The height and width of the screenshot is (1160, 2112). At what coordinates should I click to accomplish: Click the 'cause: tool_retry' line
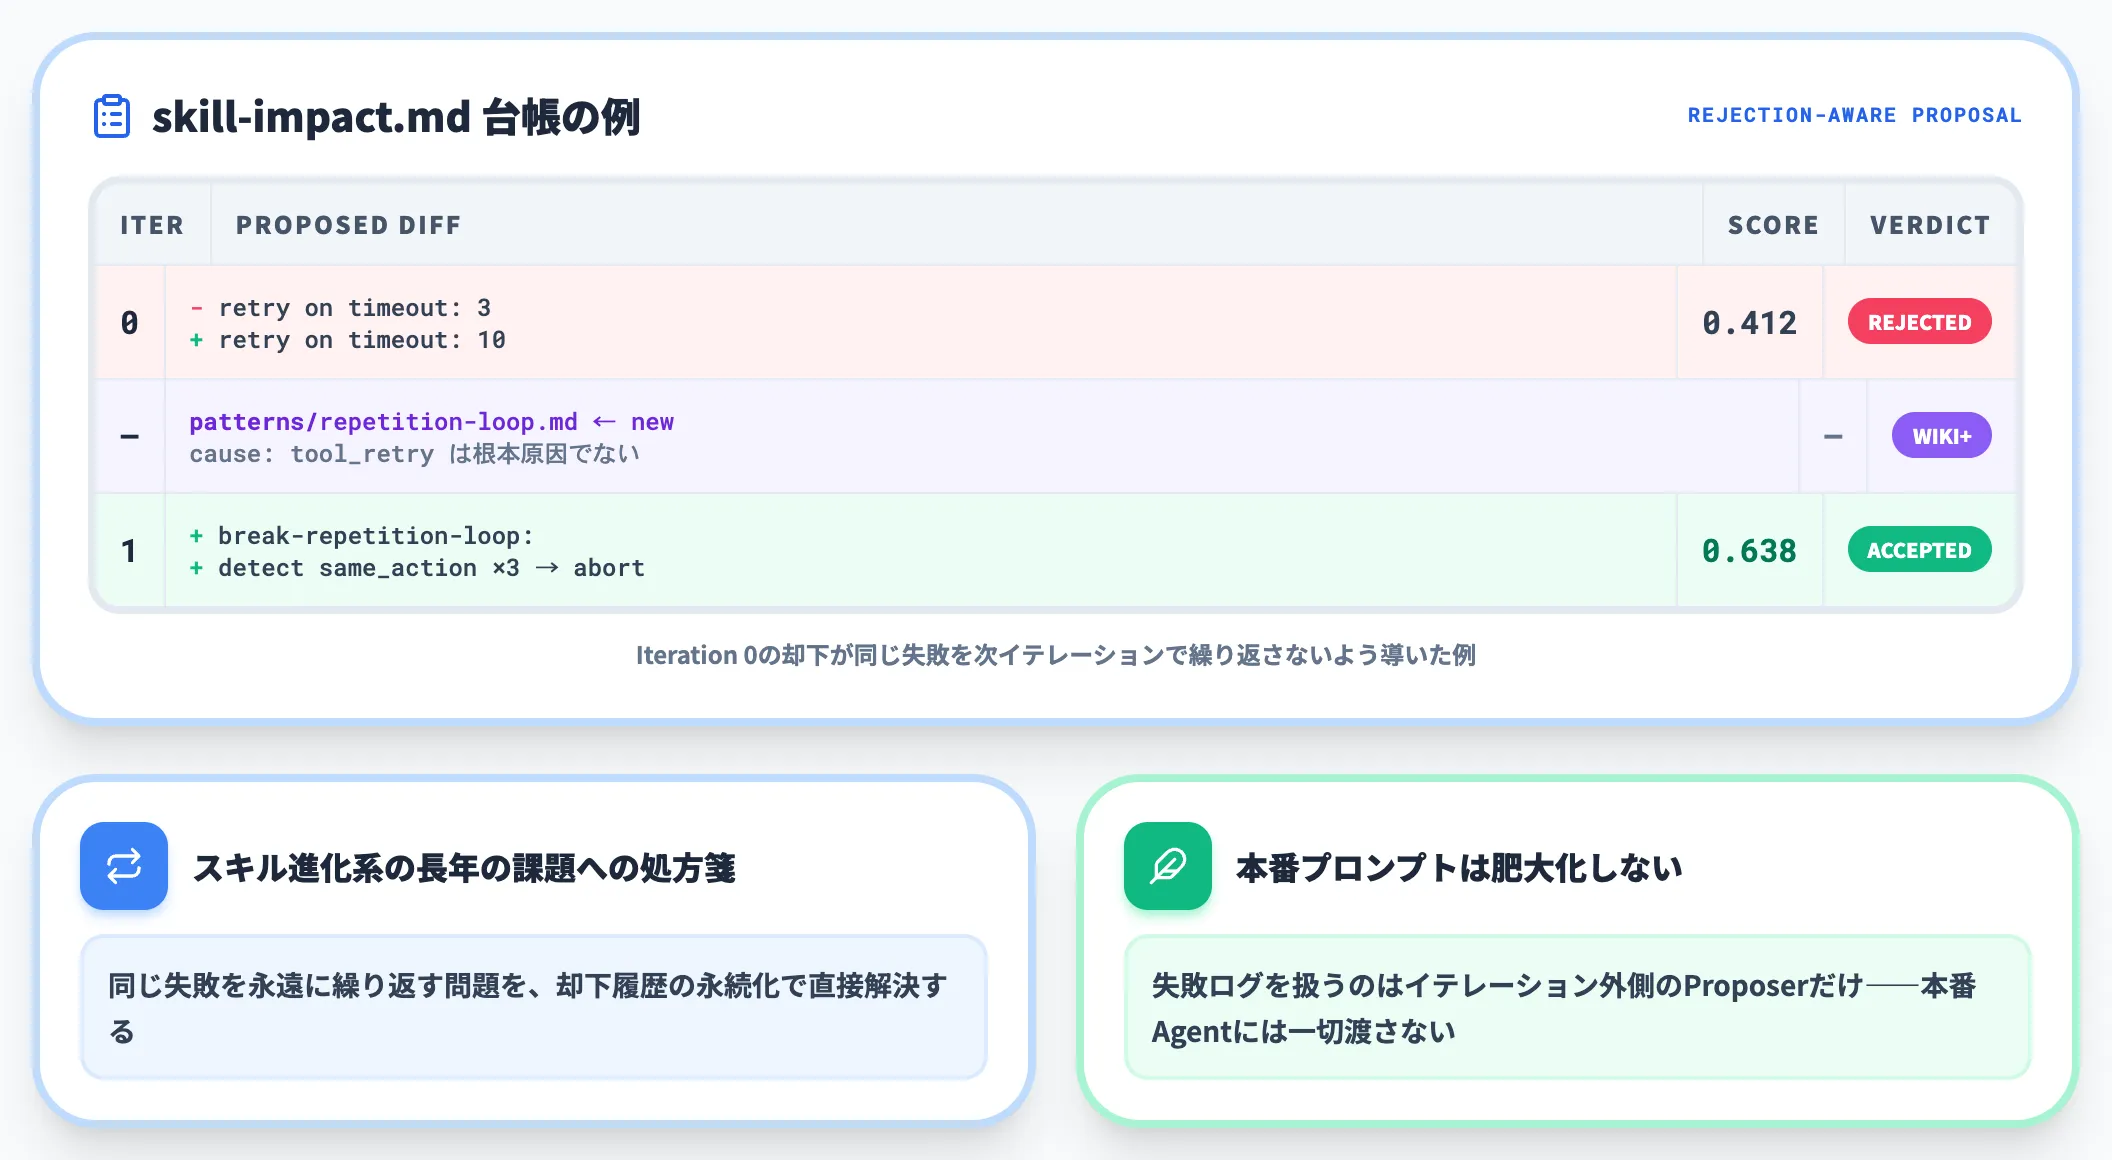(414, 453)
